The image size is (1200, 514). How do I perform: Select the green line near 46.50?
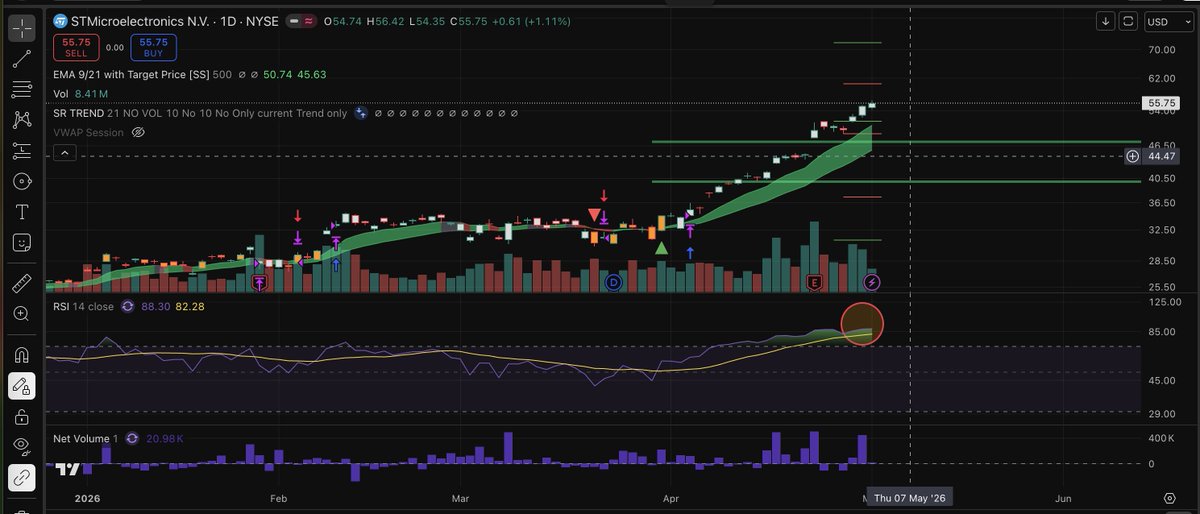click(x=895, y=142)
